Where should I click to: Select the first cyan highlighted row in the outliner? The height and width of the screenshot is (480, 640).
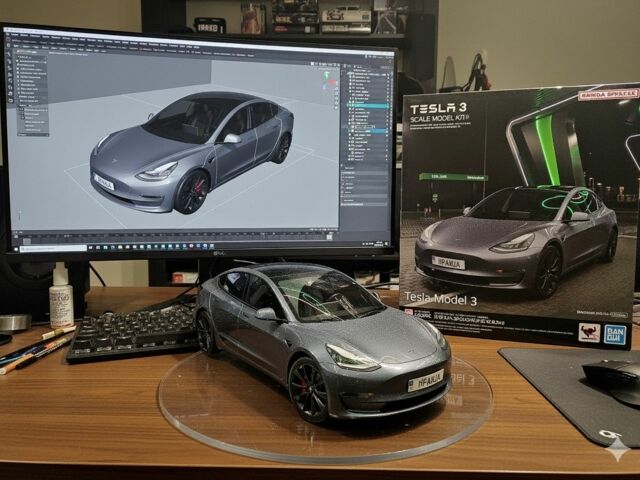pos(366,104)
